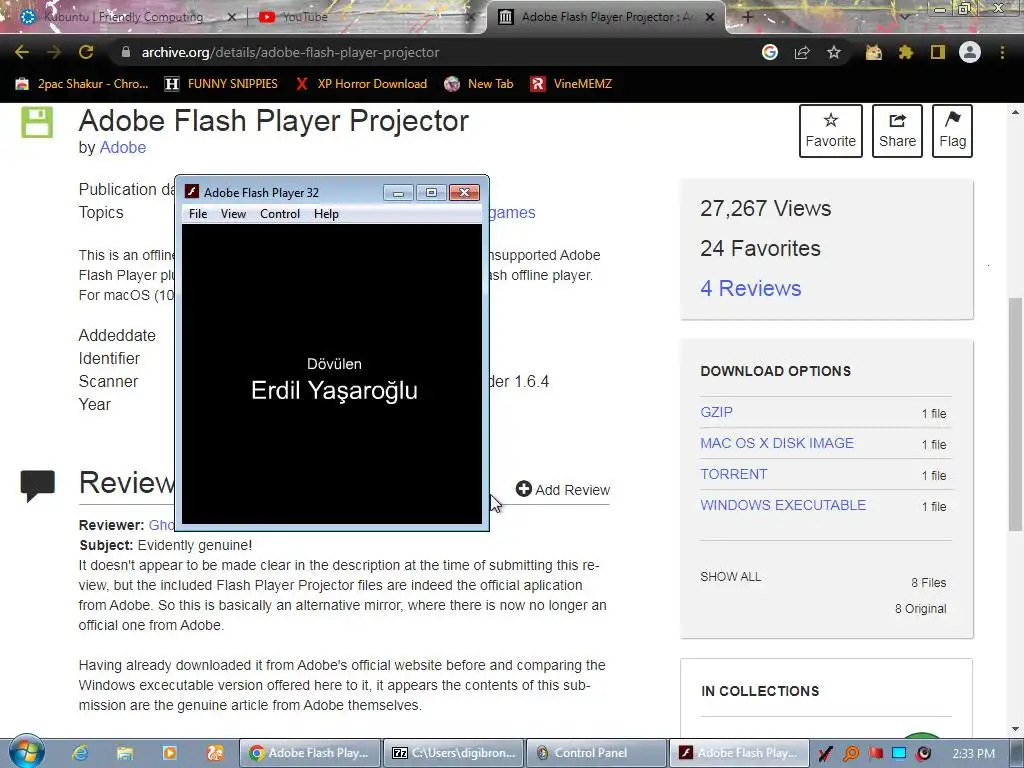Click the games topic link
Image resolution: width=1024 pixels, height=768 pixels.
point(512,212)
